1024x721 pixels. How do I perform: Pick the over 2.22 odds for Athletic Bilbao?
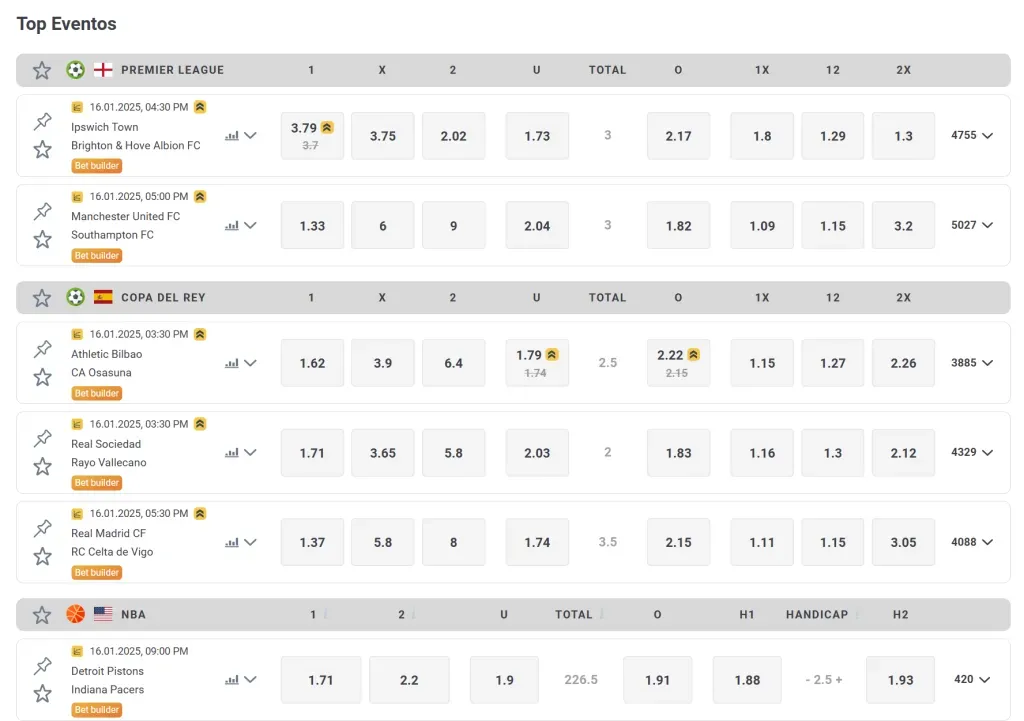pos(678,363)
